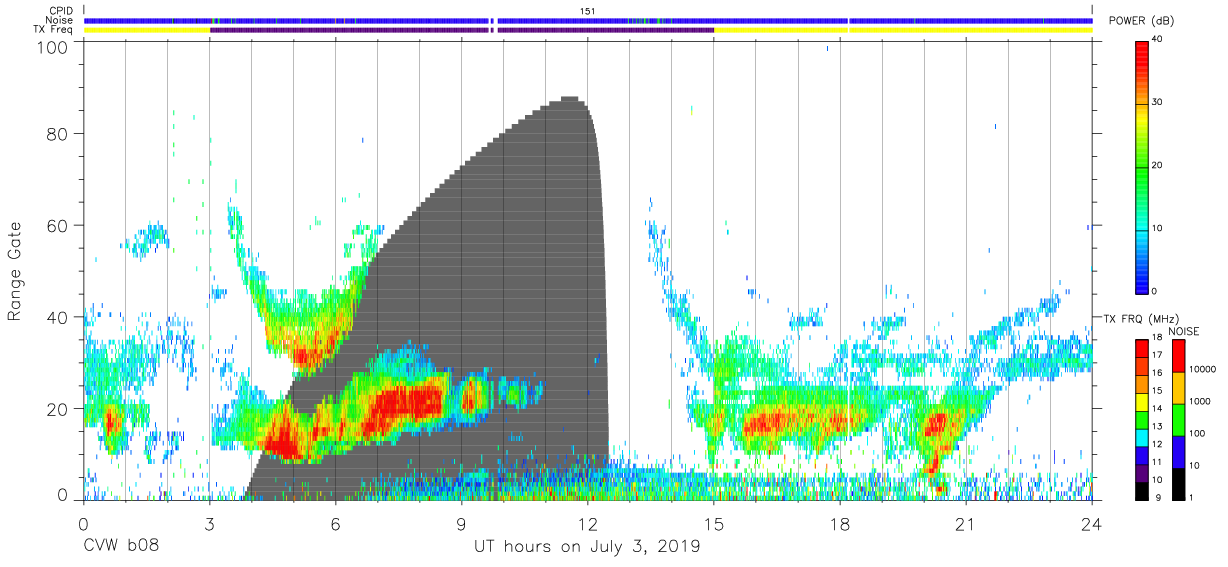Image resolution: width=1228 pixels, height=567 pixels.
Task: Click the 20 tick on Range Gate axis
Action: tap(57, 409)
